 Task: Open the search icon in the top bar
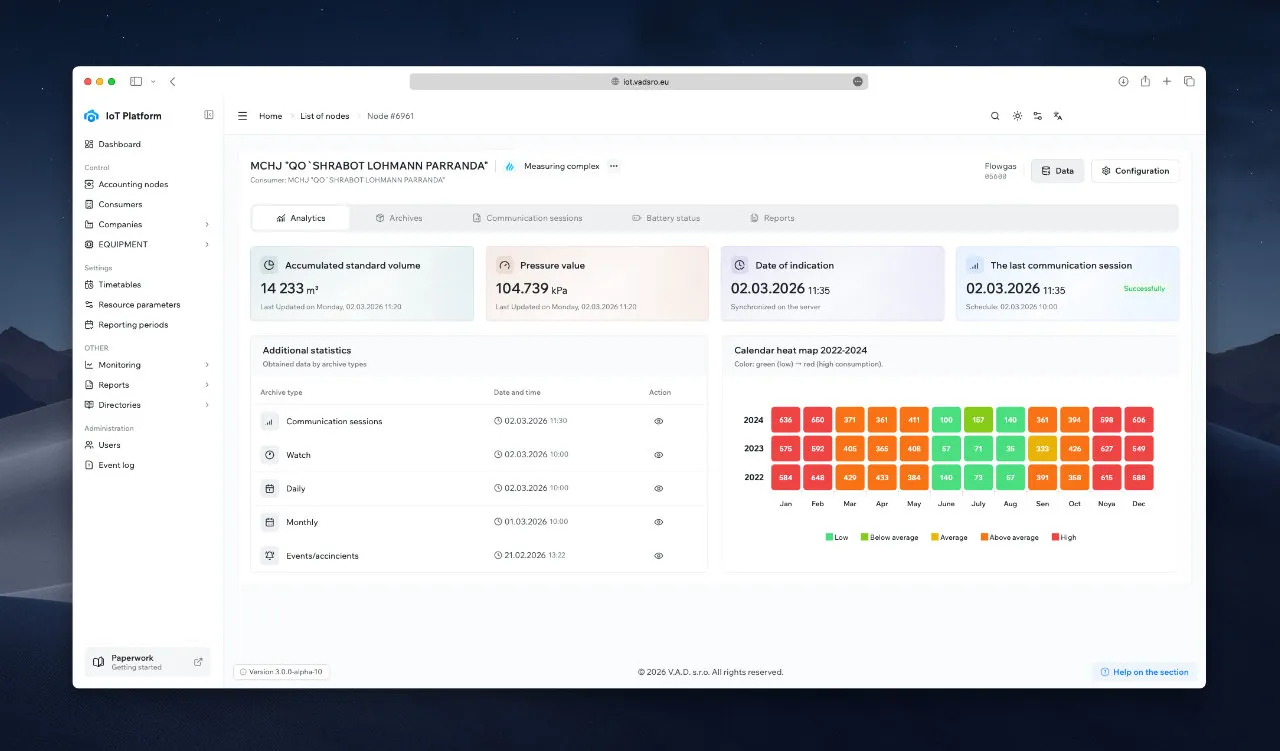tap(995, 116)
